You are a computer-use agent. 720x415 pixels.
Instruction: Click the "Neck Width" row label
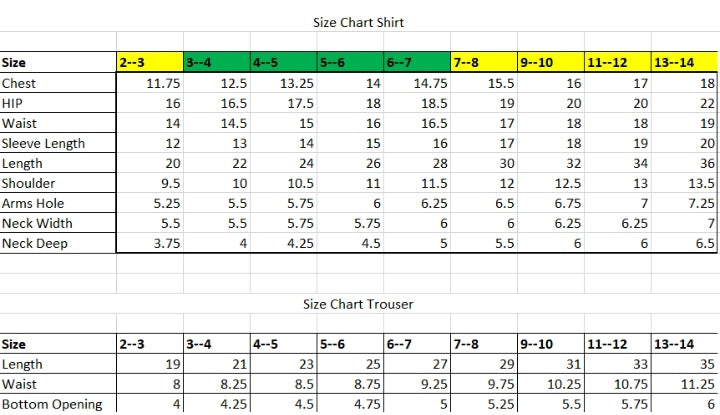(x=37, y=224)
